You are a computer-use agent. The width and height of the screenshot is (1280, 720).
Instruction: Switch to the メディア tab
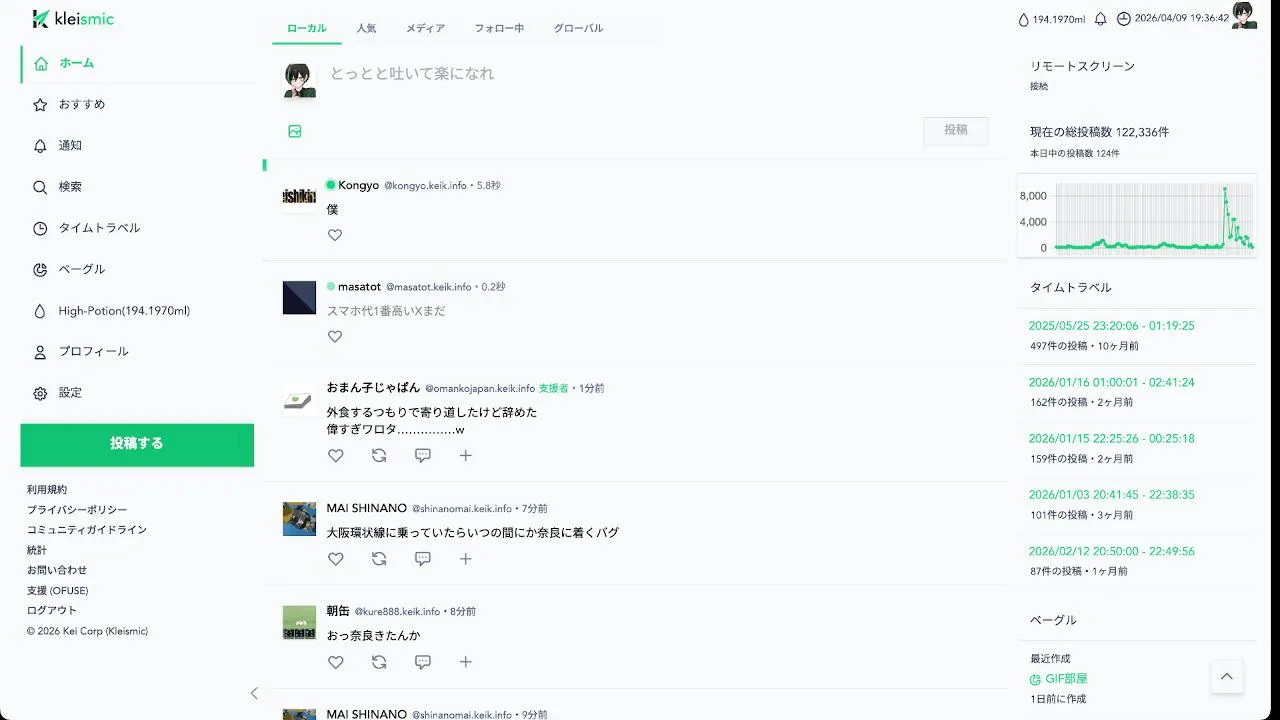425,28
